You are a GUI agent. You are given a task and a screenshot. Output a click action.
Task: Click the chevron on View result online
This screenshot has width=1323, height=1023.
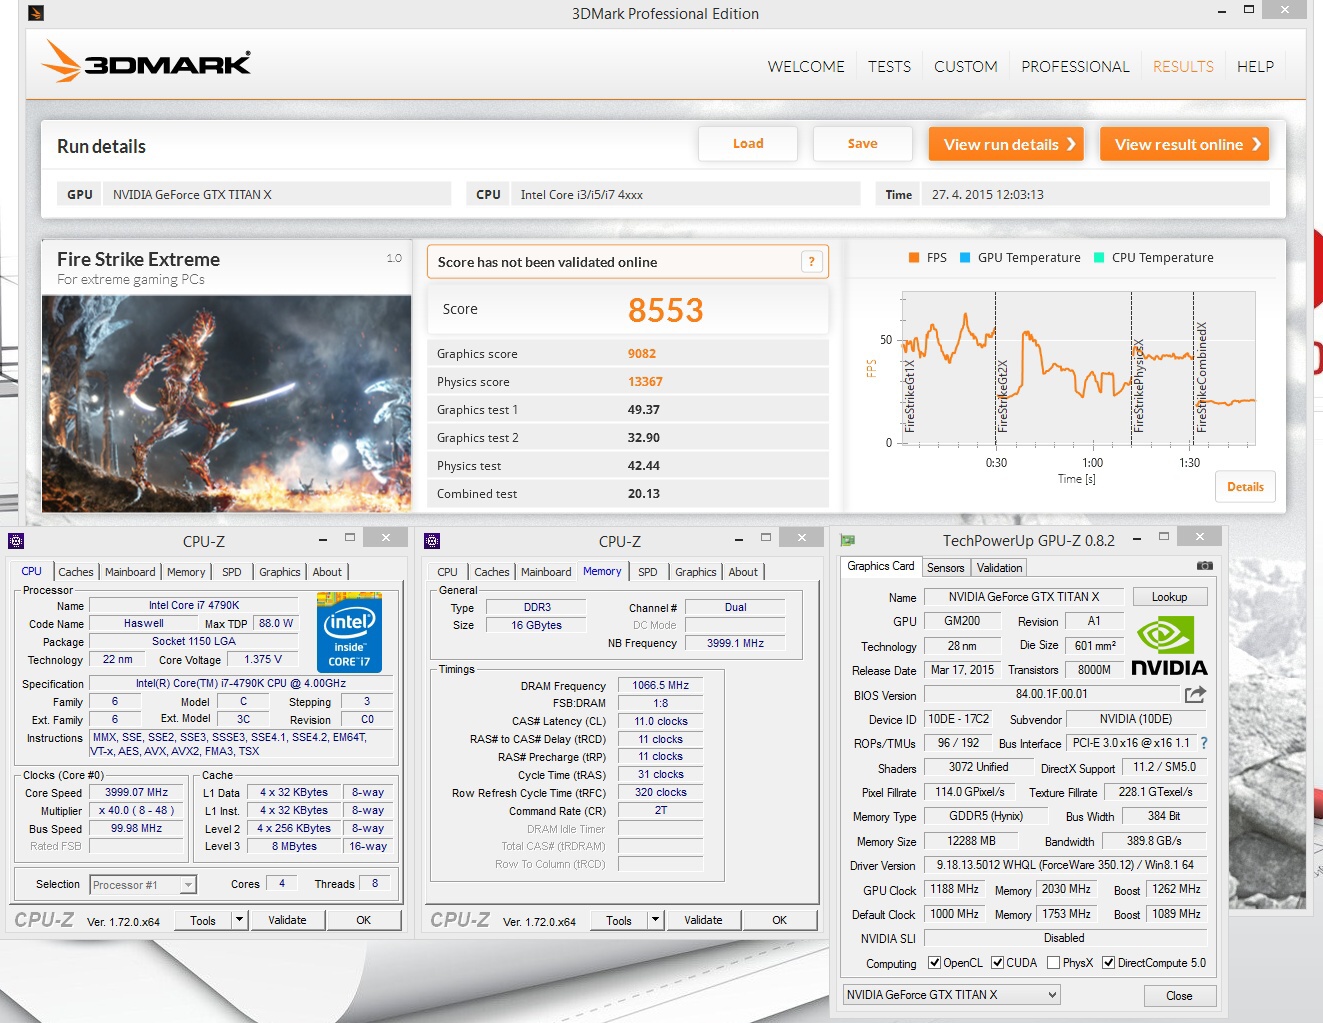pos(1256,144)
